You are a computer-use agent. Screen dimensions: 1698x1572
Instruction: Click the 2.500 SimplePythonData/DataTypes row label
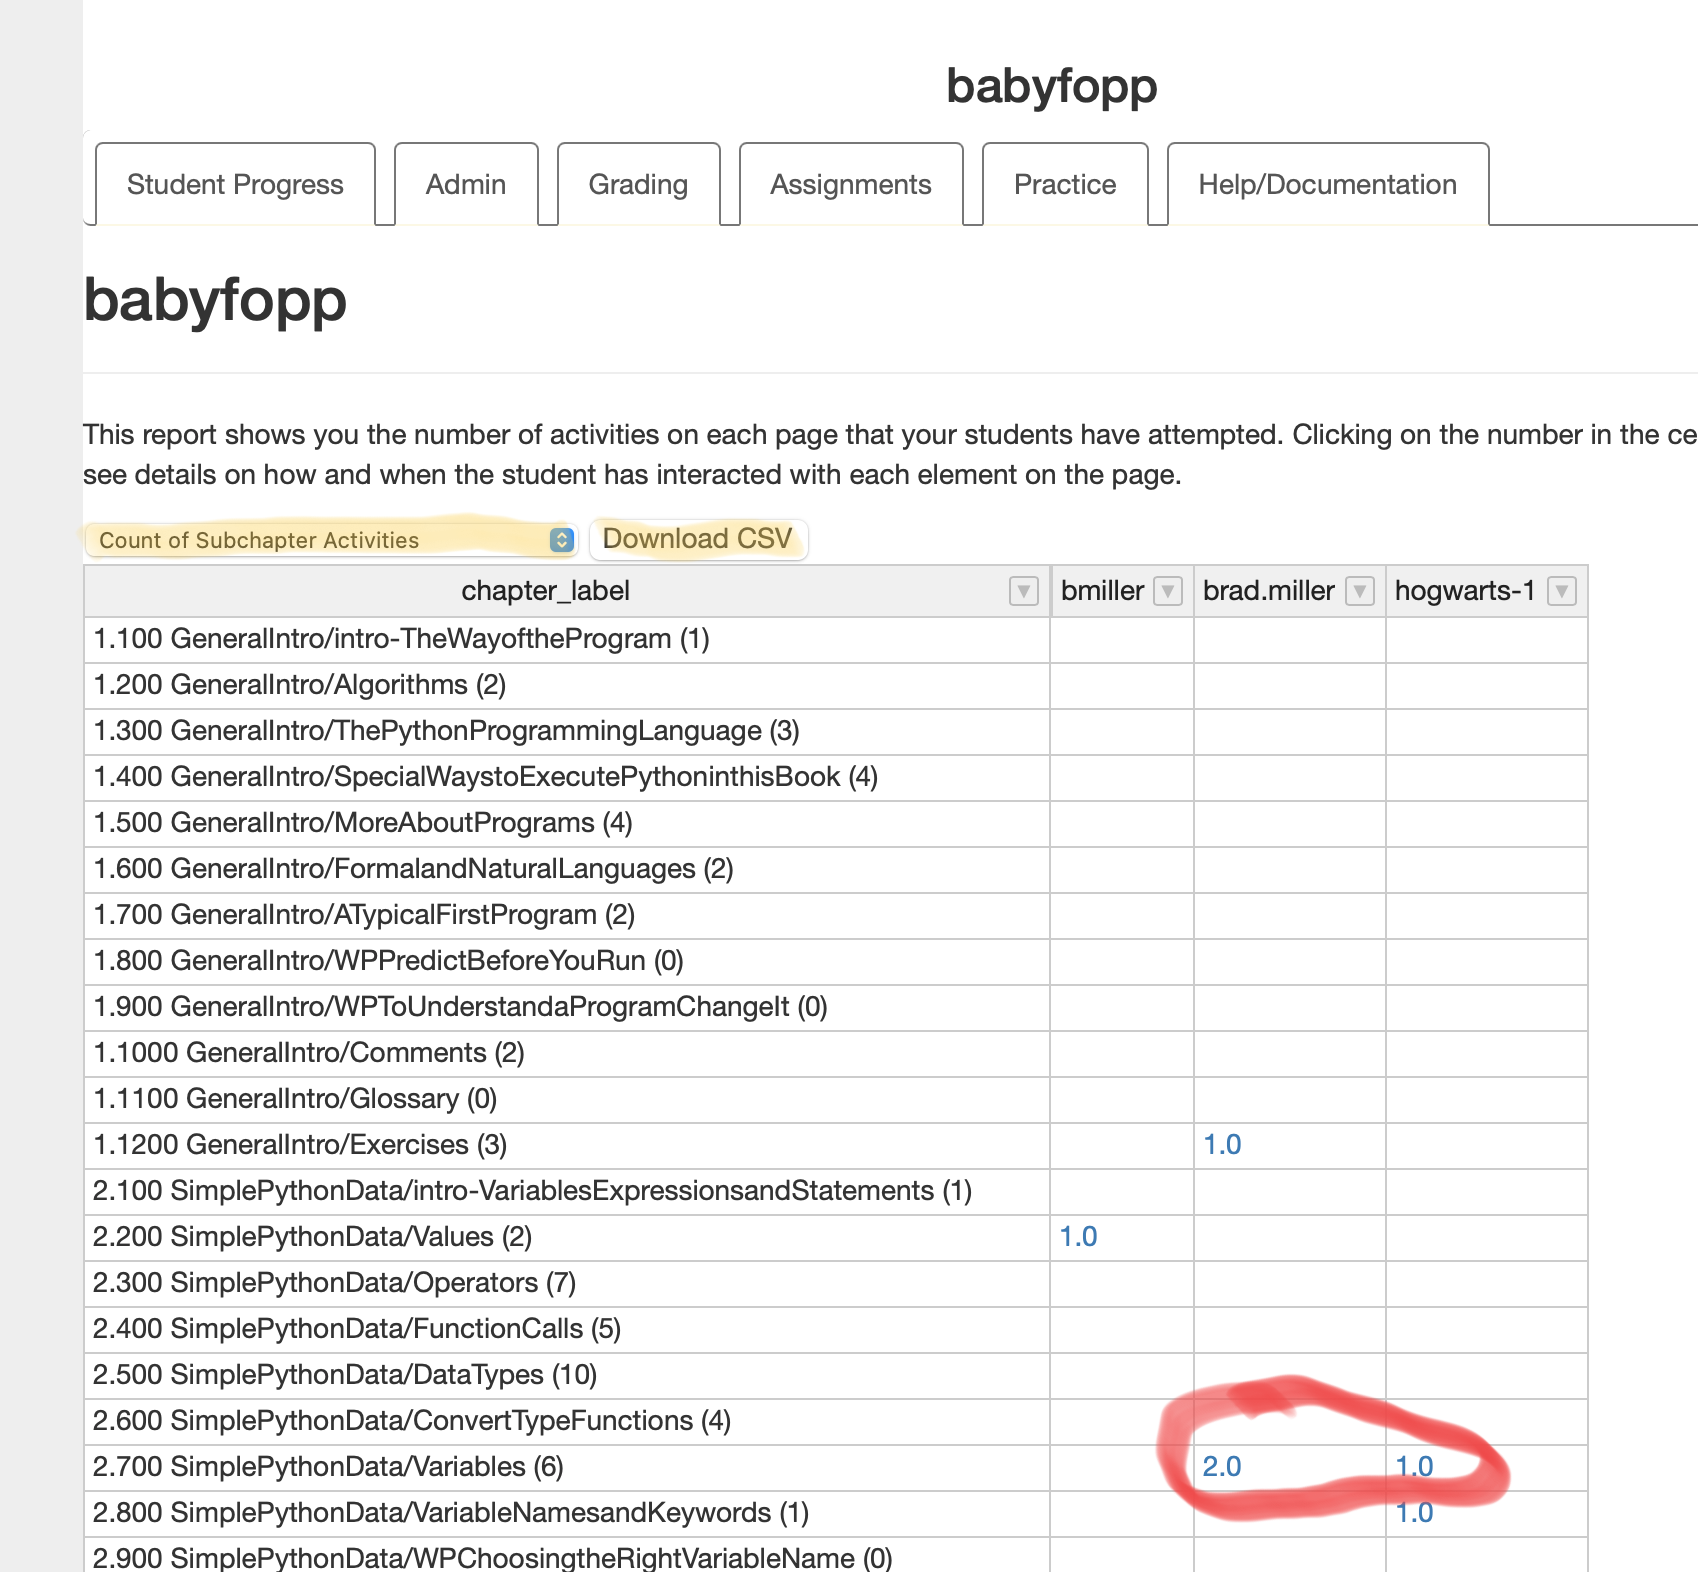[345, 1375]
